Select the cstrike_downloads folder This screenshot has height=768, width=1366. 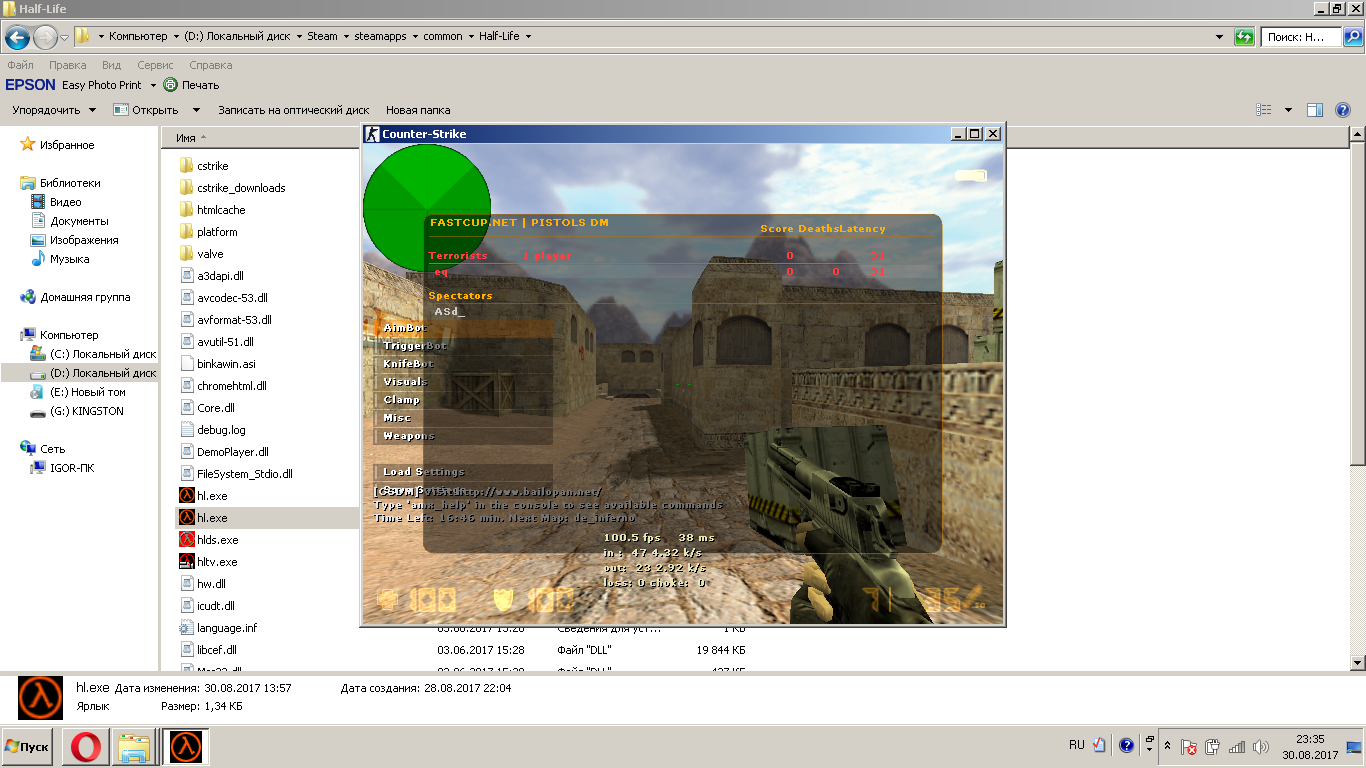241,188
